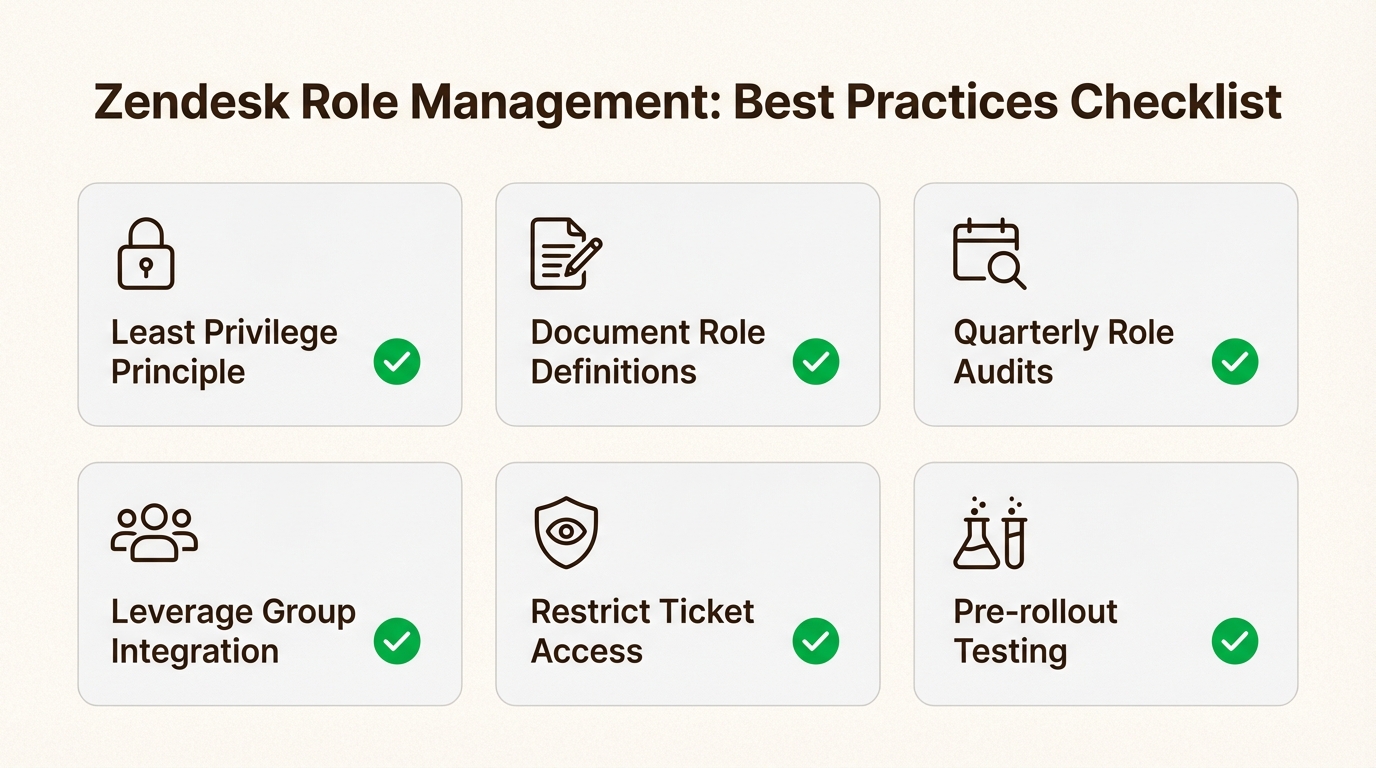This screenshot has height=768, width=1376.
Task: Toggle the Restrict Ticket Access checkmark
Action: pyautogui.click(x=816, y=641)
